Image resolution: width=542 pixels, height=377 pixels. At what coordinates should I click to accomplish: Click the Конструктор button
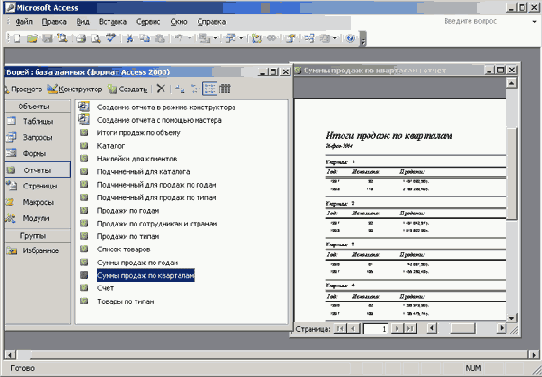[75, 89]
